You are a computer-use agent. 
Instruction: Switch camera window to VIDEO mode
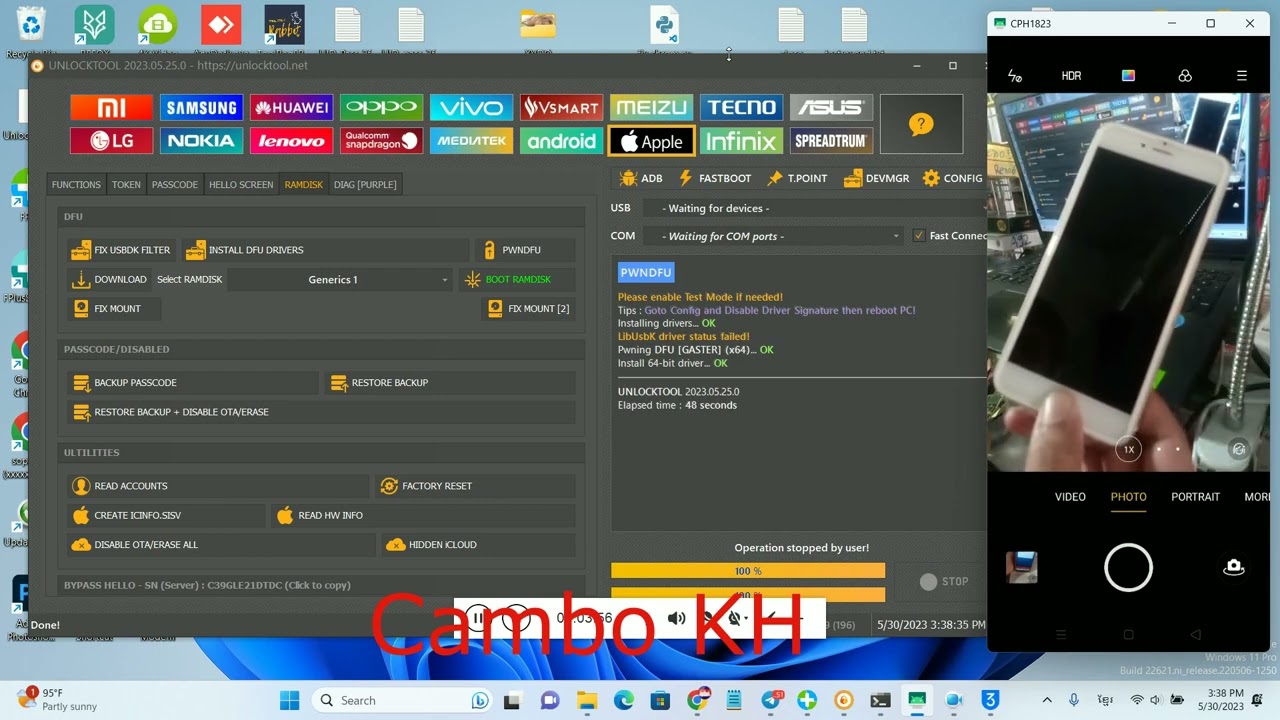(1070, 497)
